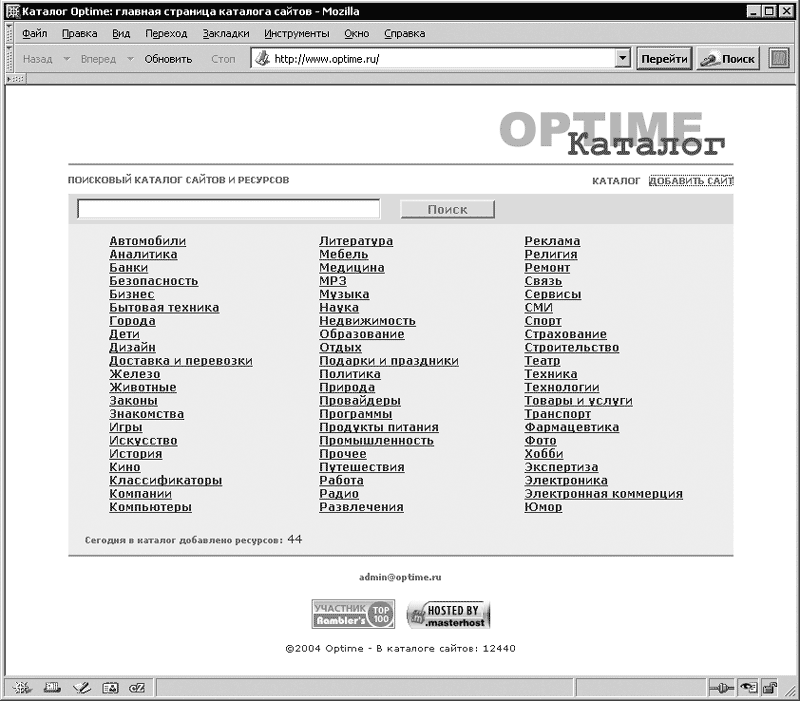Image resolution: width=800 pixels, height=701 pixels.
Task: Open the Хобби category link
Action: [543, 454]
